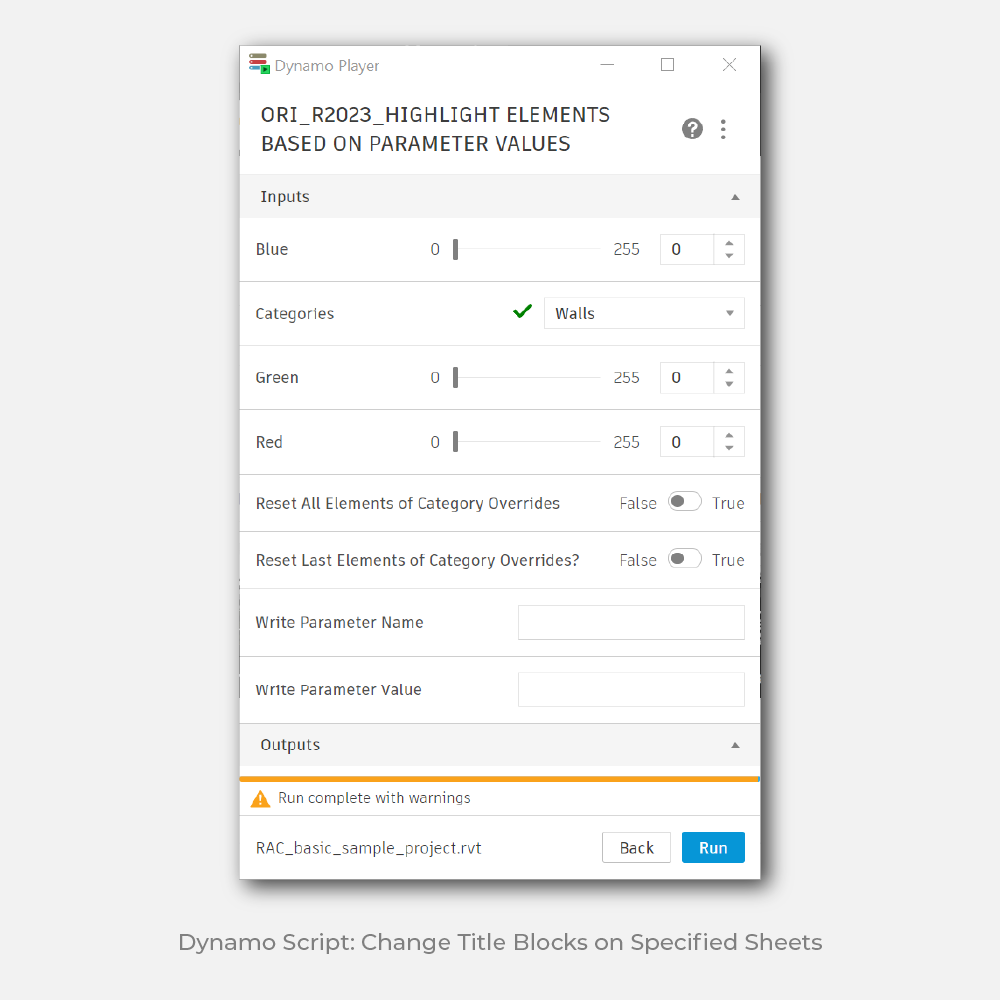Click the Red slider handle
The image size is (1000, 1000).
click(x=455, y=441)
